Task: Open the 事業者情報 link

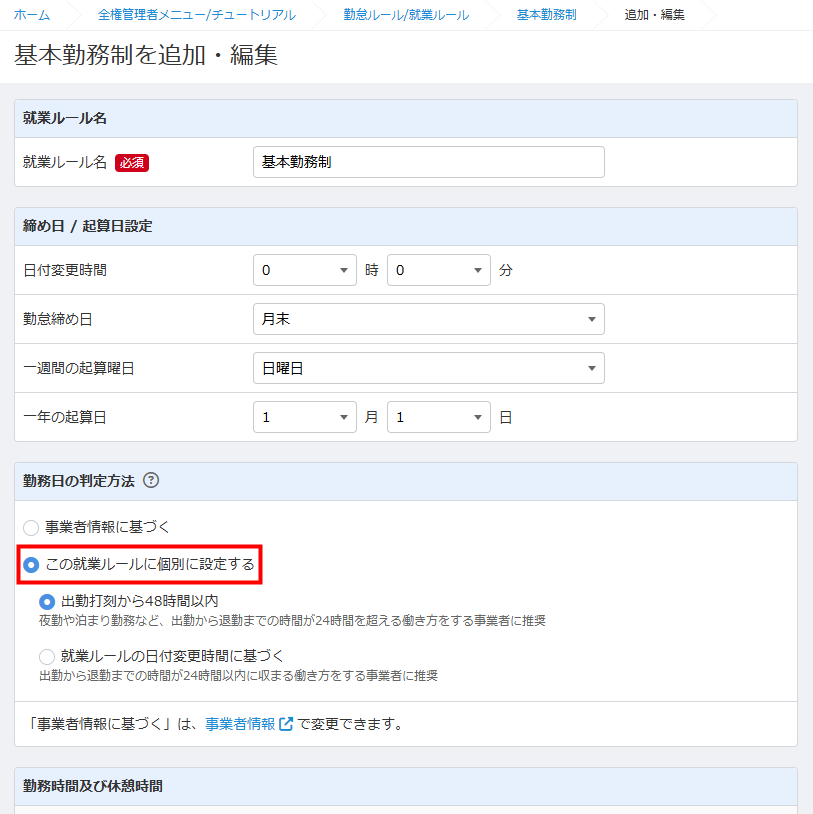Action: [x=240, y=724]
